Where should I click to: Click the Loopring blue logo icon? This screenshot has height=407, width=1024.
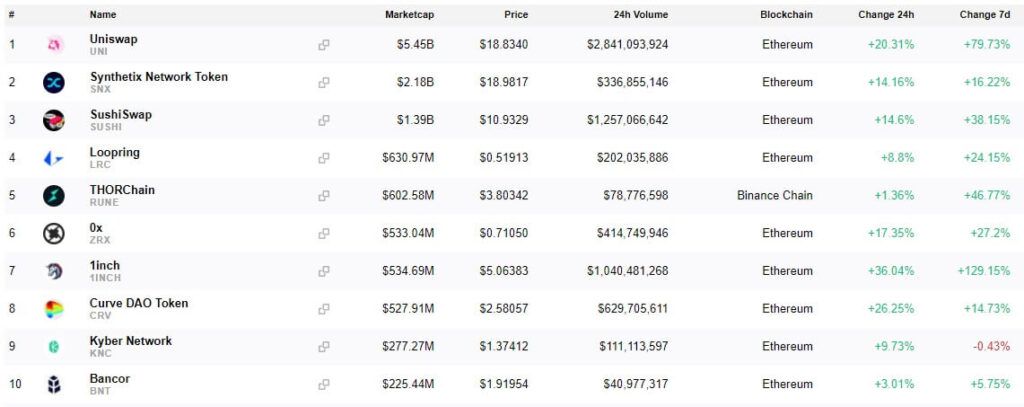click(x=54, y=158)
